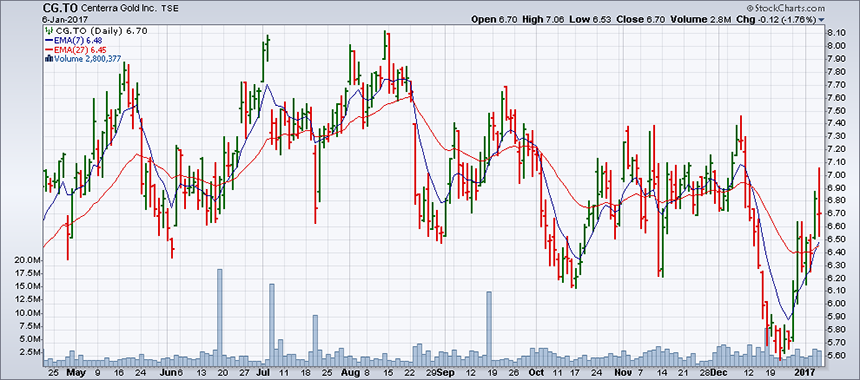This screenshot has height=380, width=860.
Task: Click the volume bars icon in legend
Action: pos(48,58)
